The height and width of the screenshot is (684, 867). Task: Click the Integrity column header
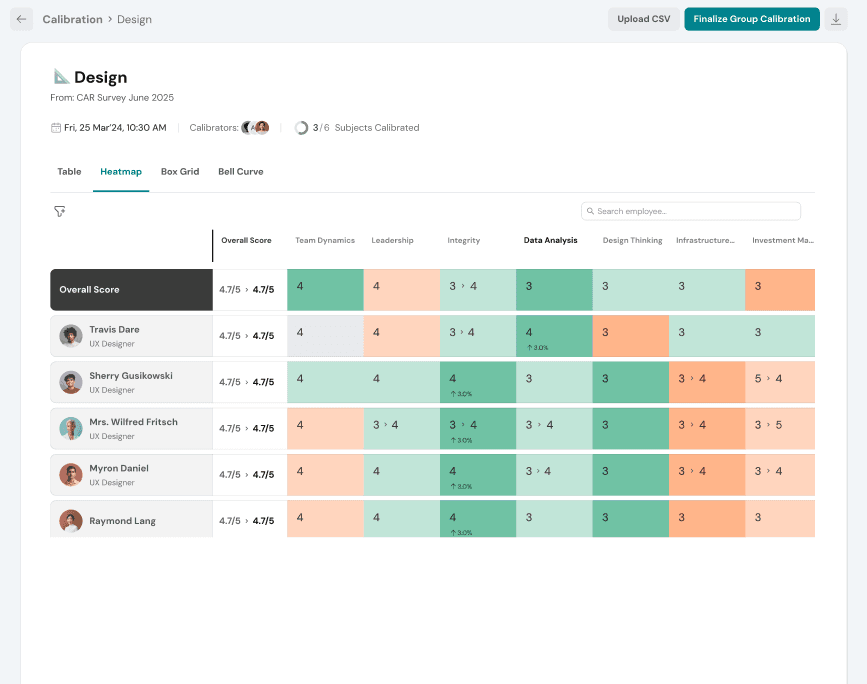(463, 241)
